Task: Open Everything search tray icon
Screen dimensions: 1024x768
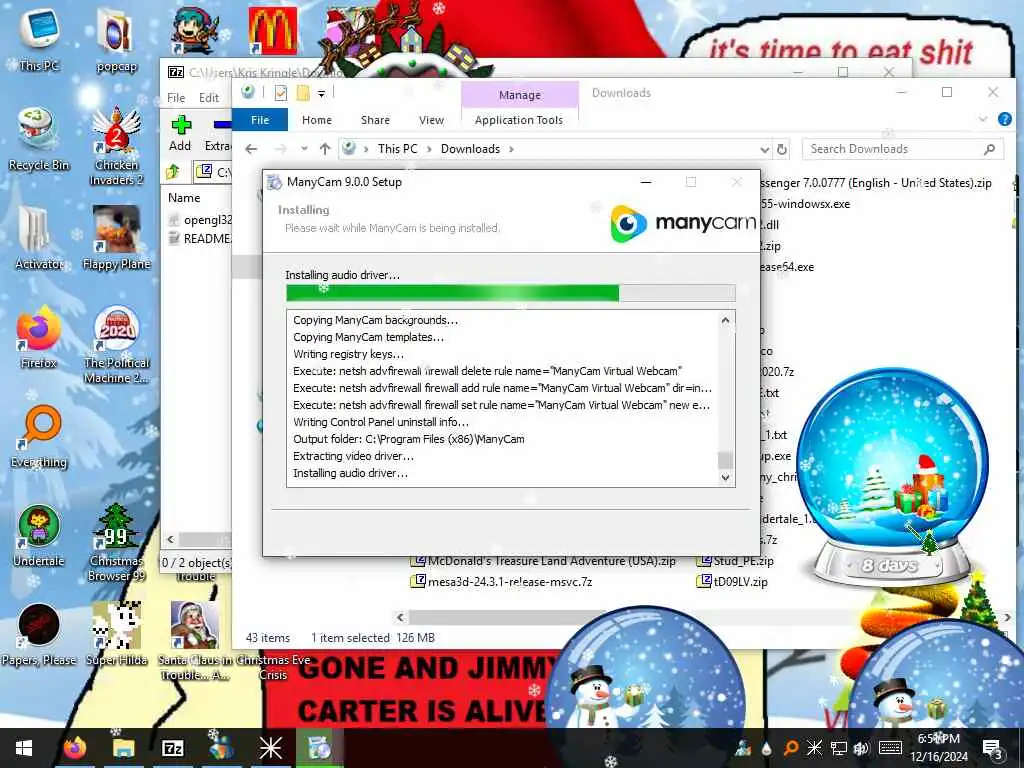Action: 791,748
